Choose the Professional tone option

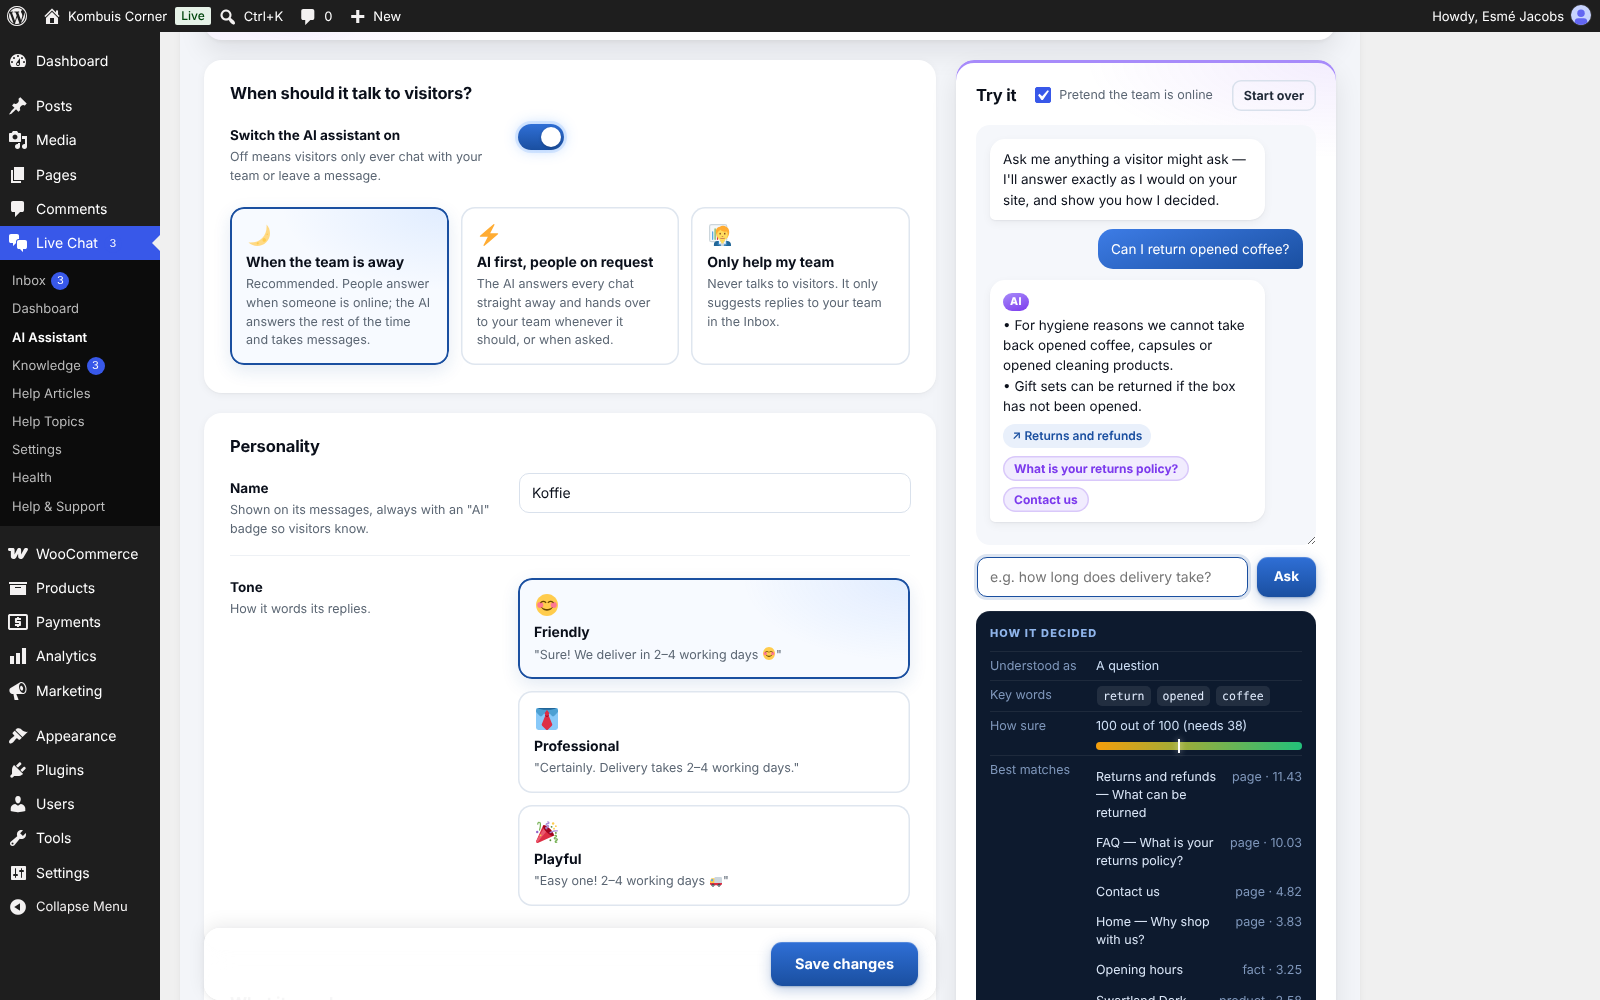714,742
